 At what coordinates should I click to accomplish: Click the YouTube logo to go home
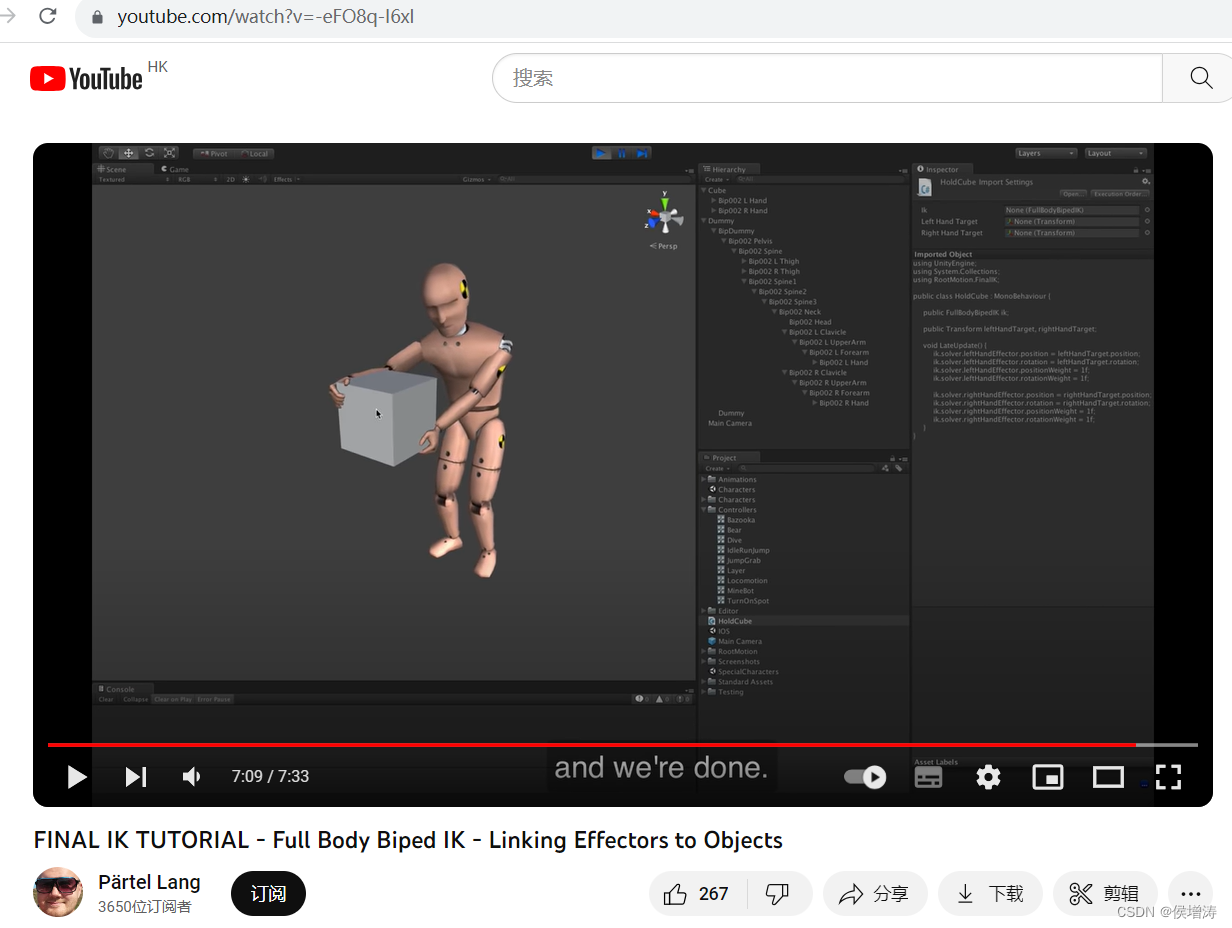point(87,78)
